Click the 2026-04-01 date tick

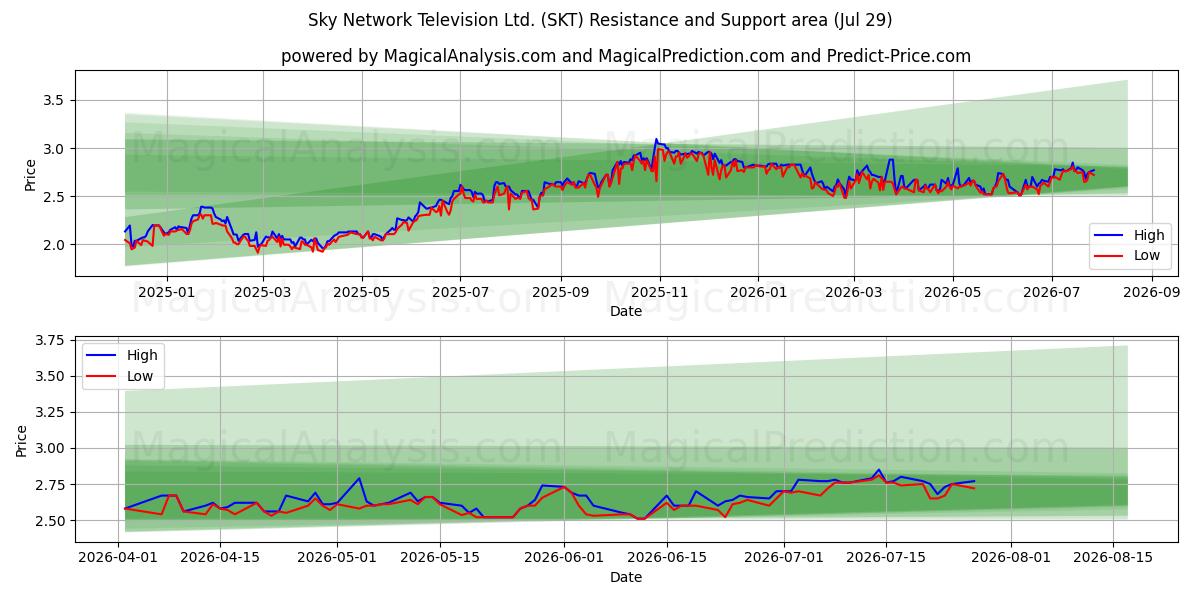pyautogui.click(x=118, y=557)
